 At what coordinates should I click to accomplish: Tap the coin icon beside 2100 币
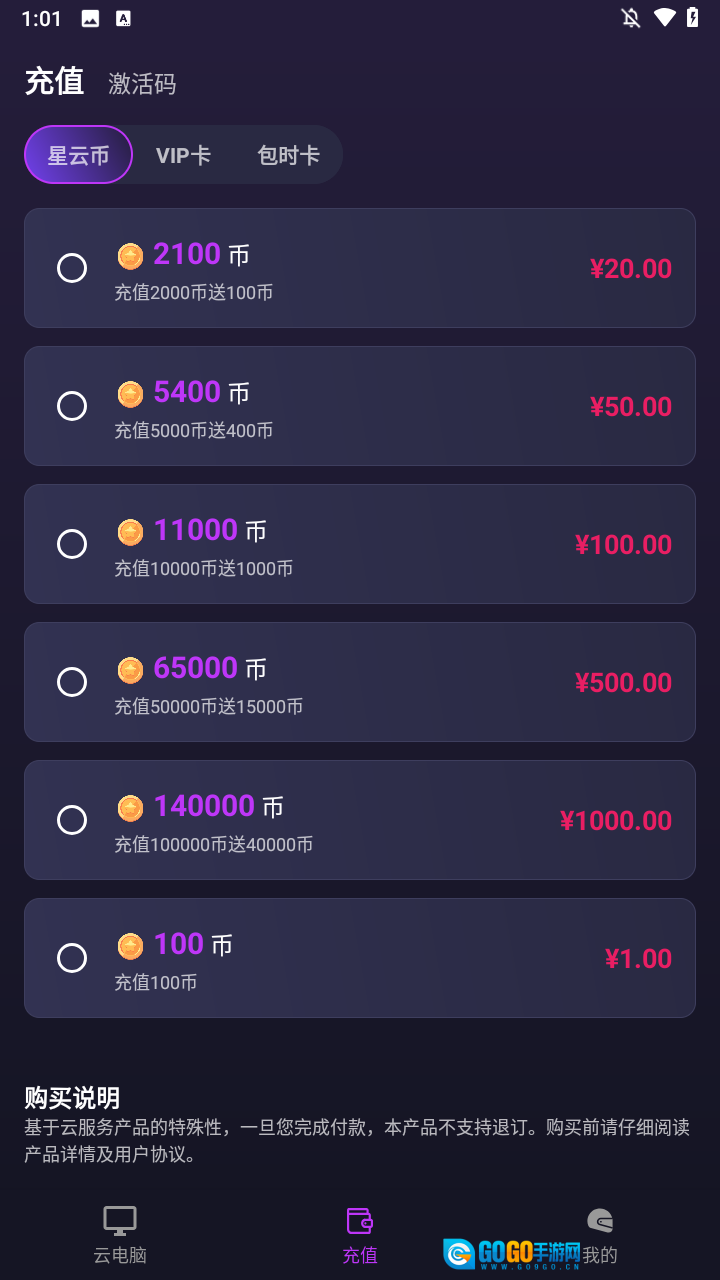[131, 256]
